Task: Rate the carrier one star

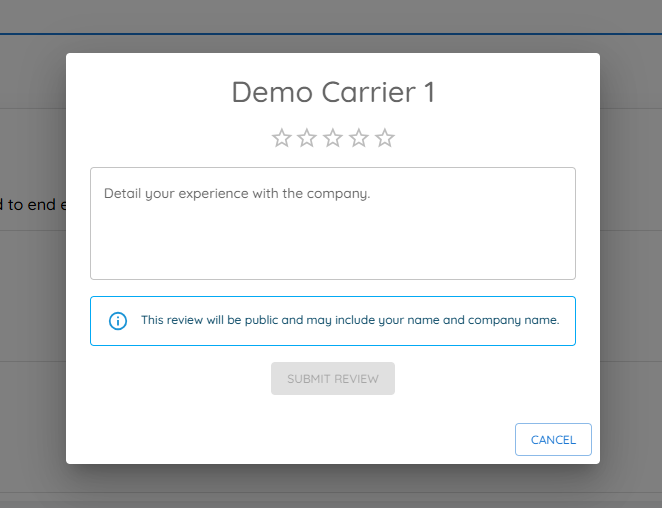Action: [x=282, y=138]
